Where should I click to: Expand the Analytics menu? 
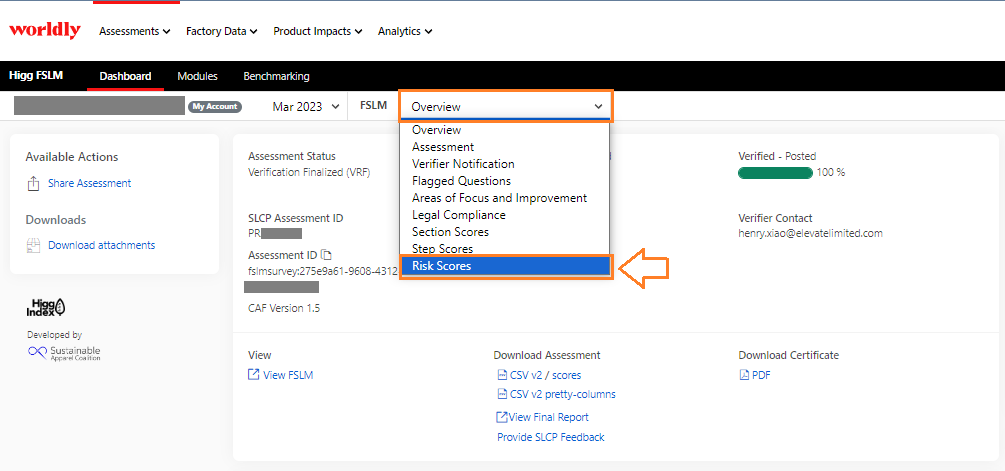(405, 31)
